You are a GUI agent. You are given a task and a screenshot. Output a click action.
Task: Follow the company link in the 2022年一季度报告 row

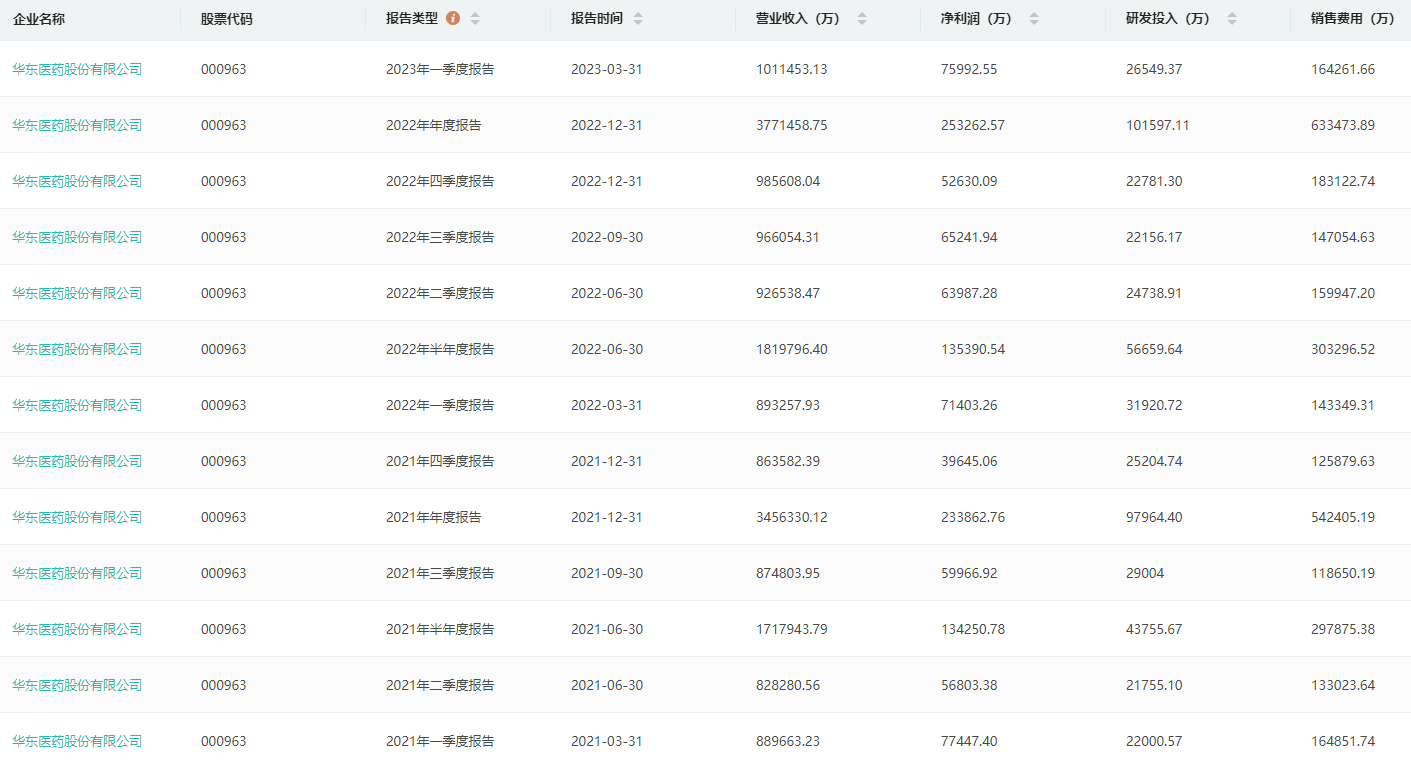pos(77,405)
